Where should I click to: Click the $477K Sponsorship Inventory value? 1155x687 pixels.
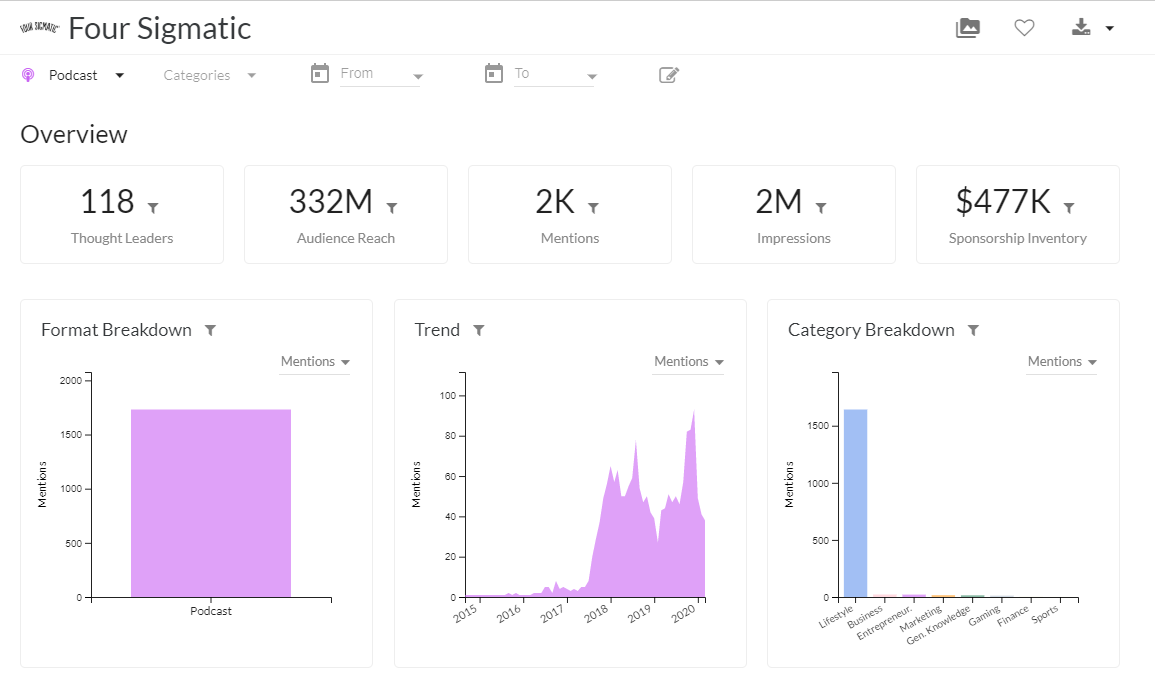point(1003,202)
